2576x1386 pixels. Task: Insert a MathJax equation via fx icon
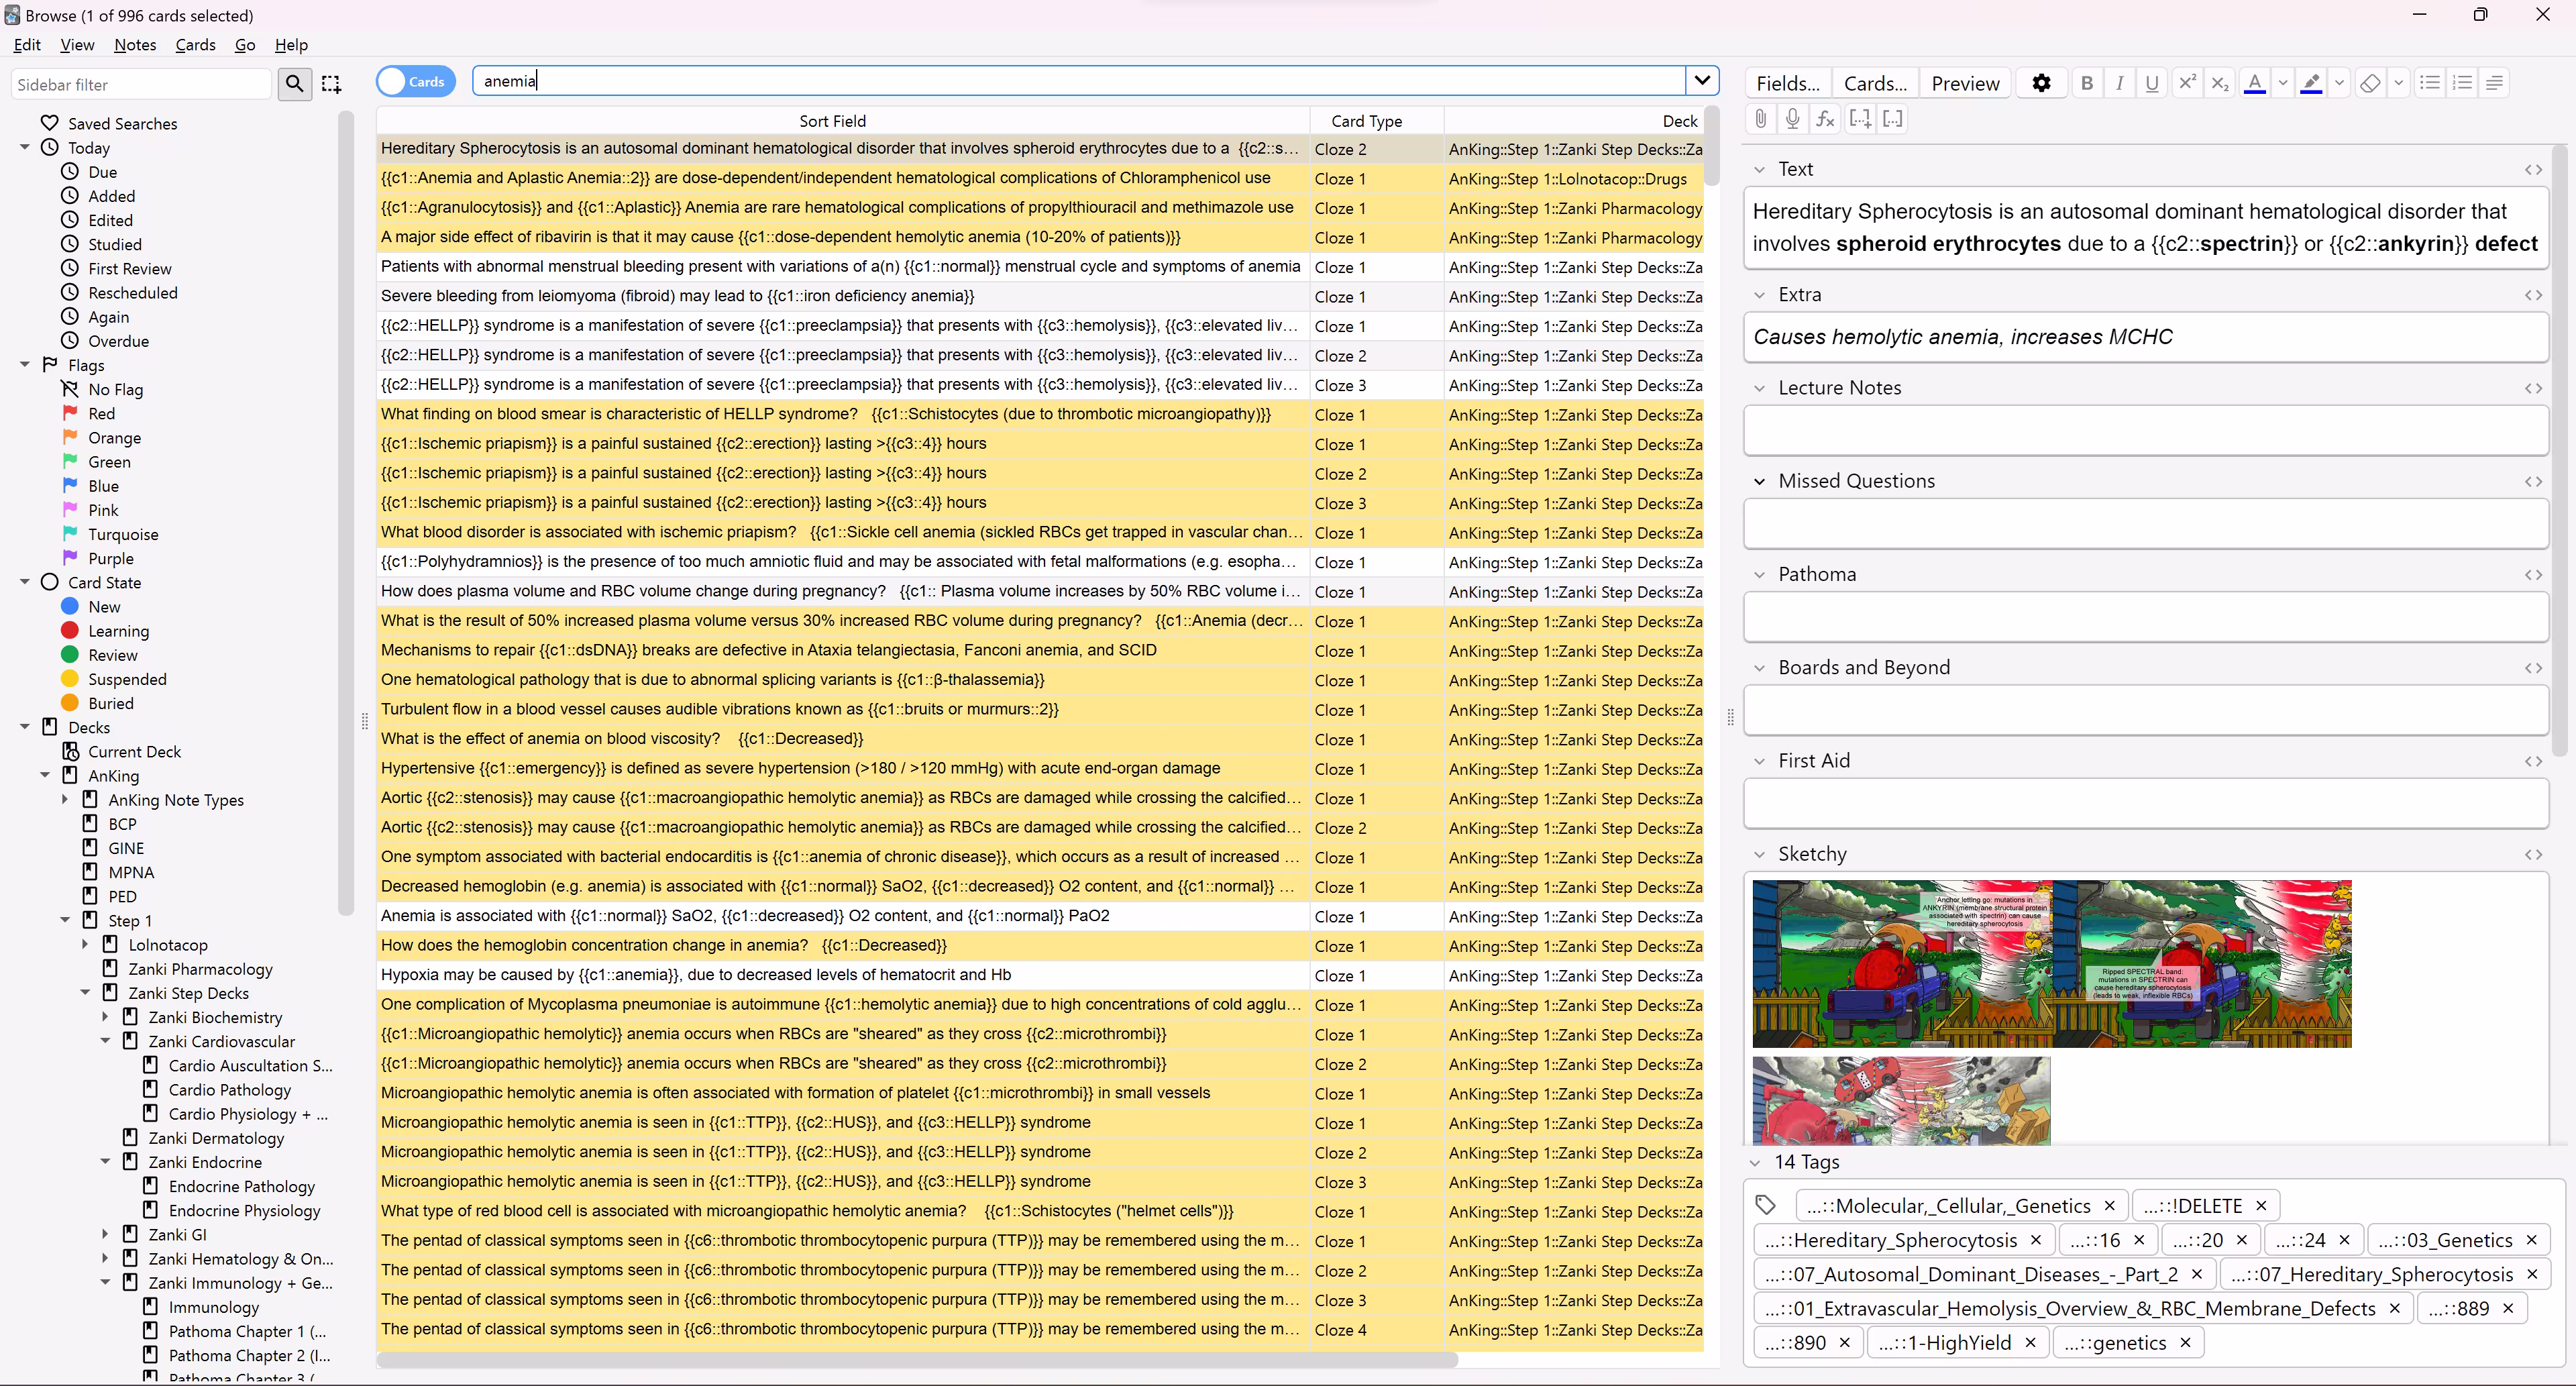click(1825, 118)
